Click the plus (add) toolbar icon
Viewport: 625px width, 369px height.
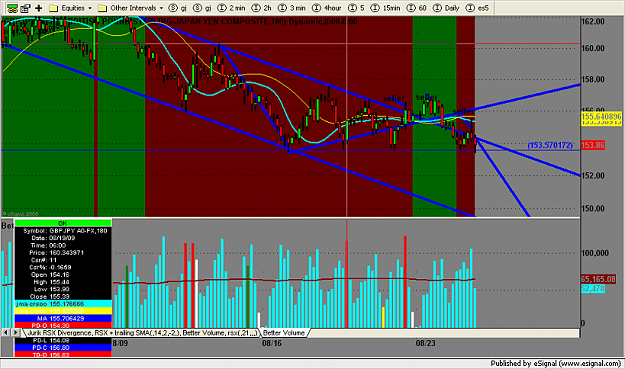(x=39, y=8)
